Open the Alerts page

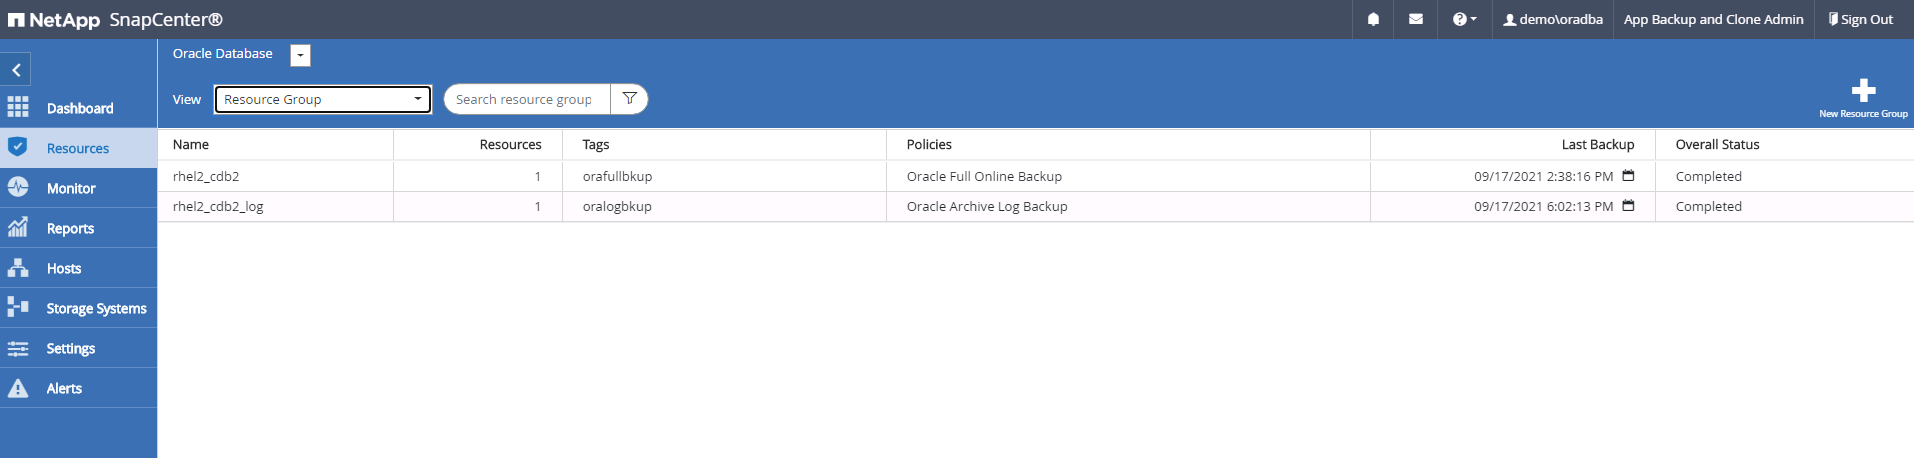click(64, 388)
